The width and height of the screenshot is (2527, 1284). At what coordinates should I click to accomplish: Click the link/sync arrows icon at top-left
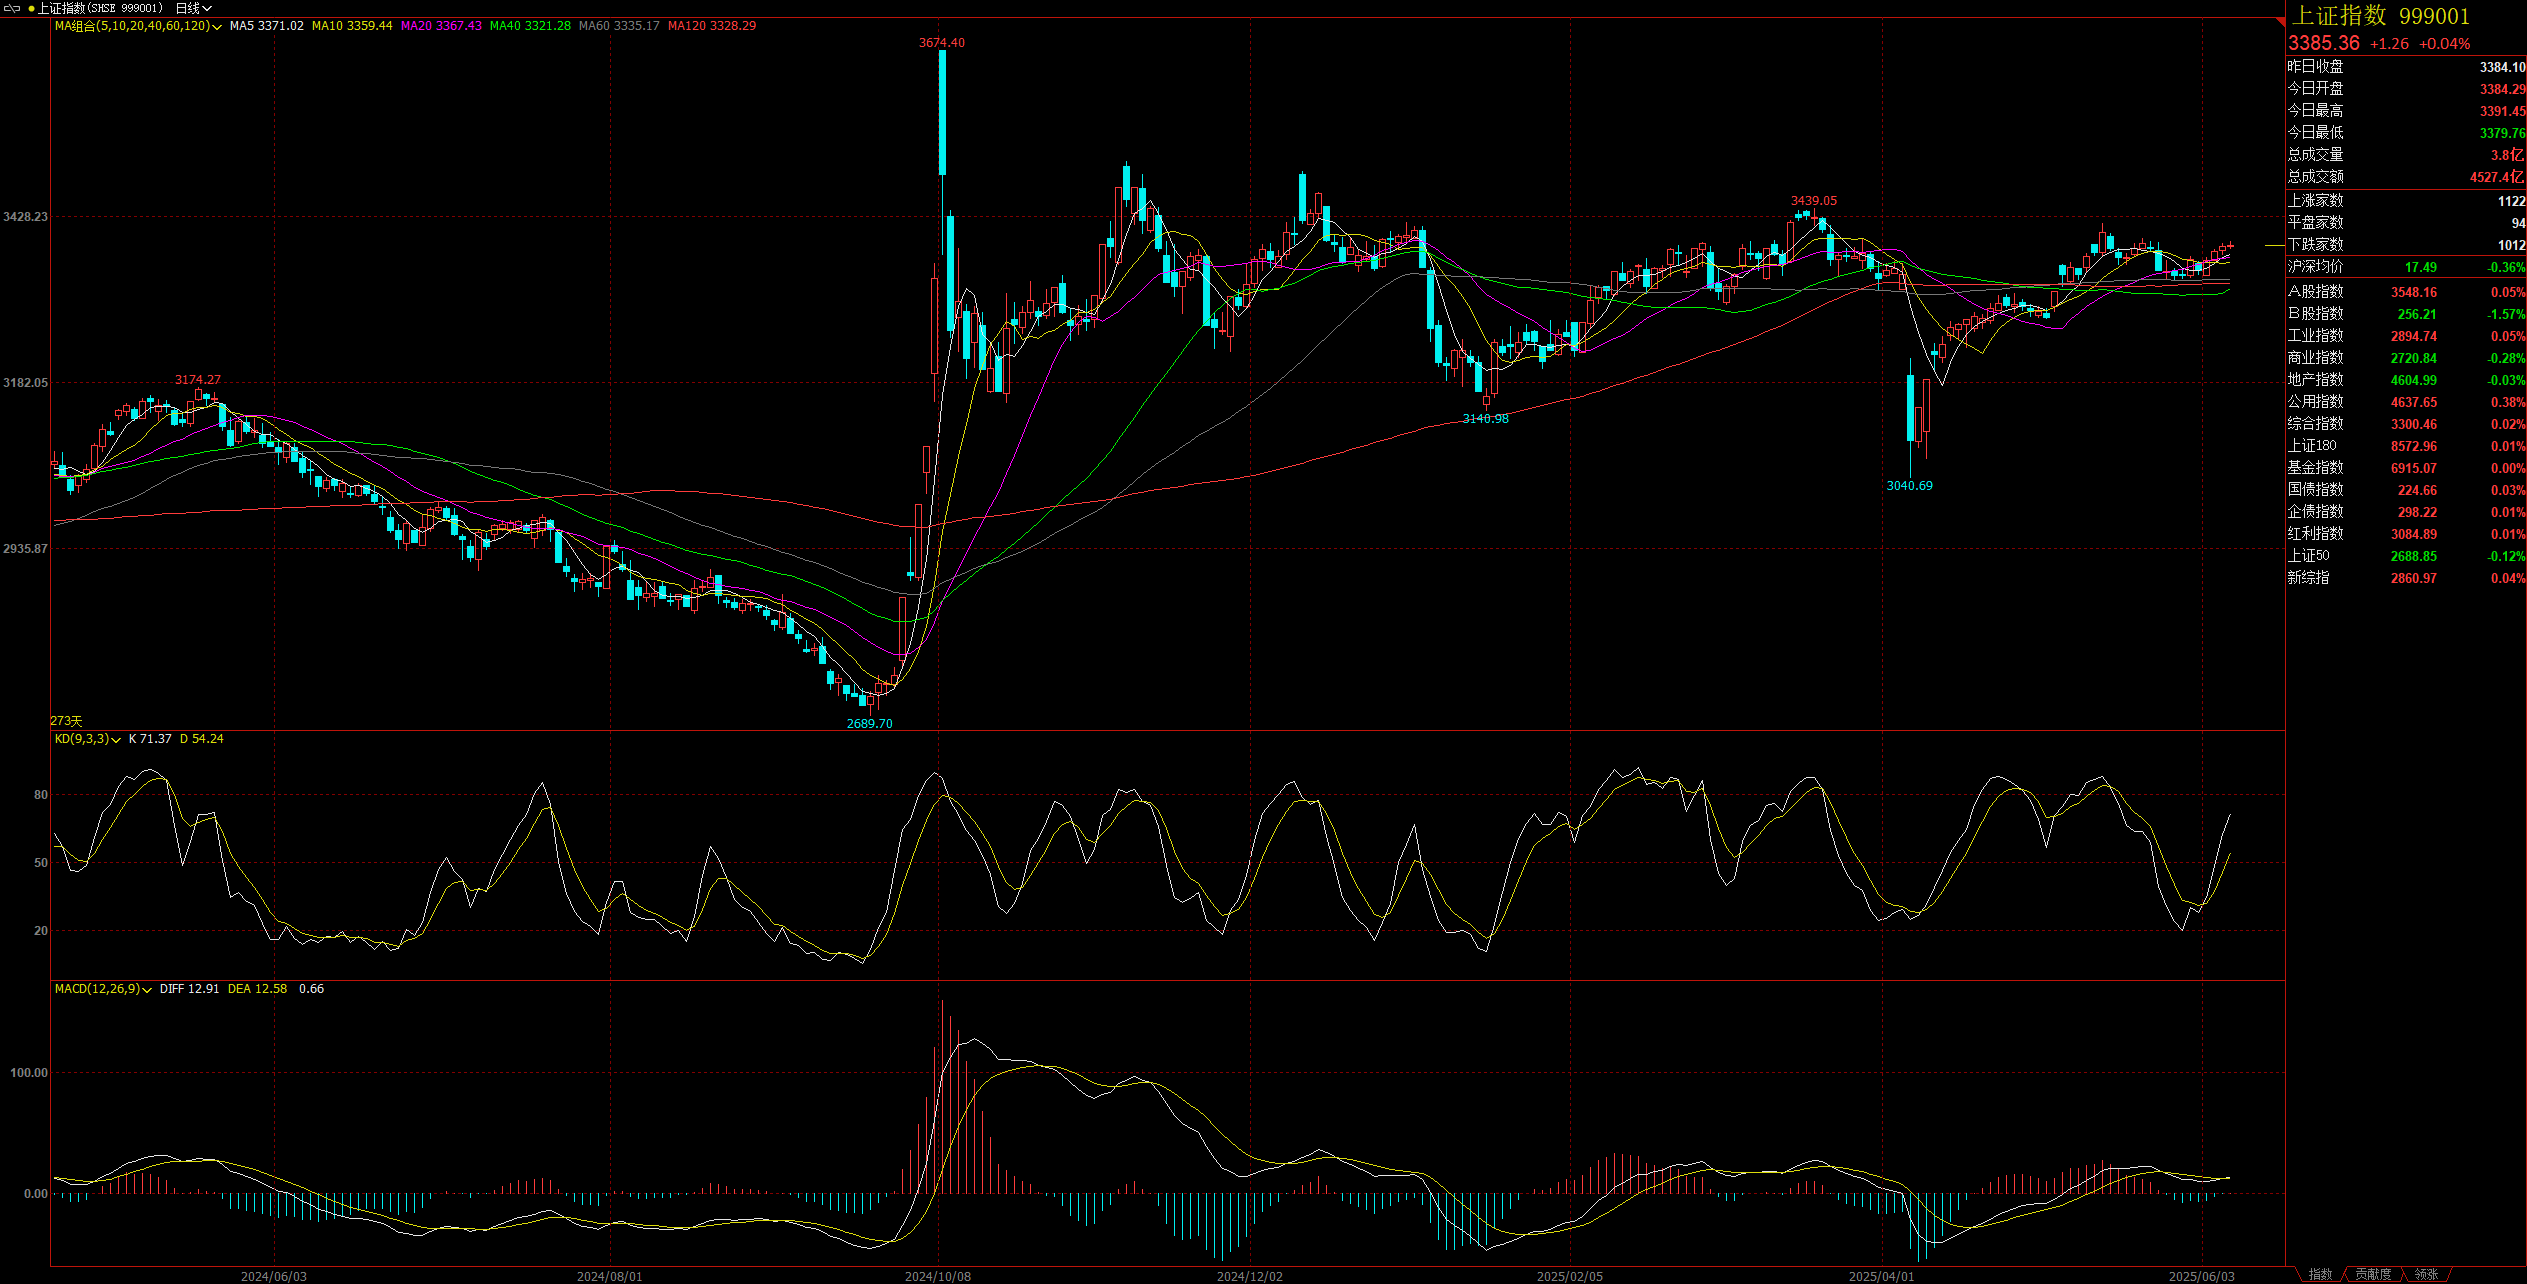click(12, 8)
